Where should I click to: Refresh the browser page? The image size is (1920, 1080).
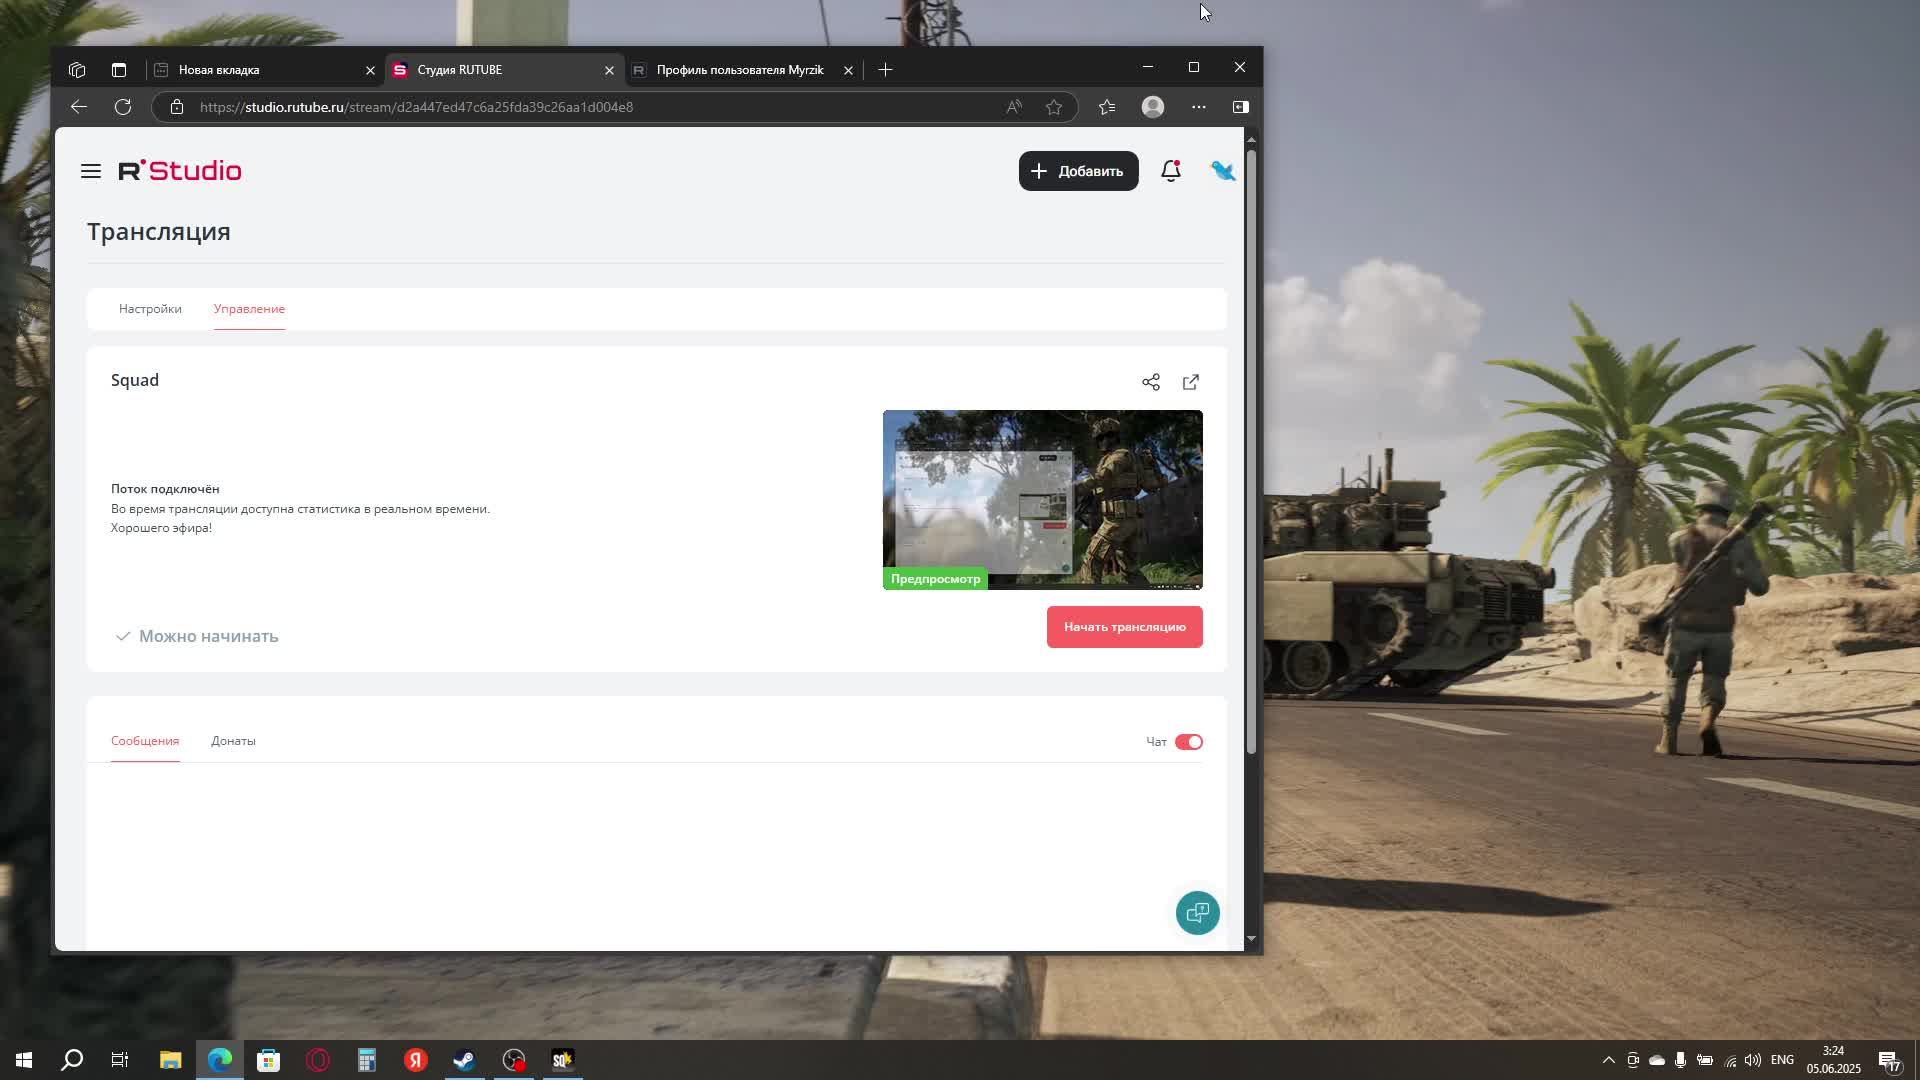pos(123,107)
